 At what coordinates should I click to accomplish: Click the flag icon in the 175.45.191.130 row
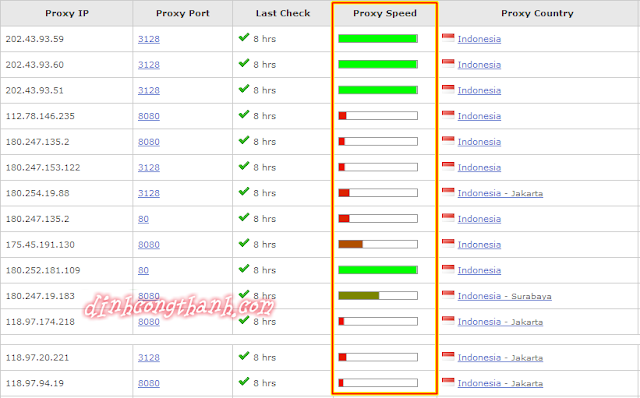(448, 243)
